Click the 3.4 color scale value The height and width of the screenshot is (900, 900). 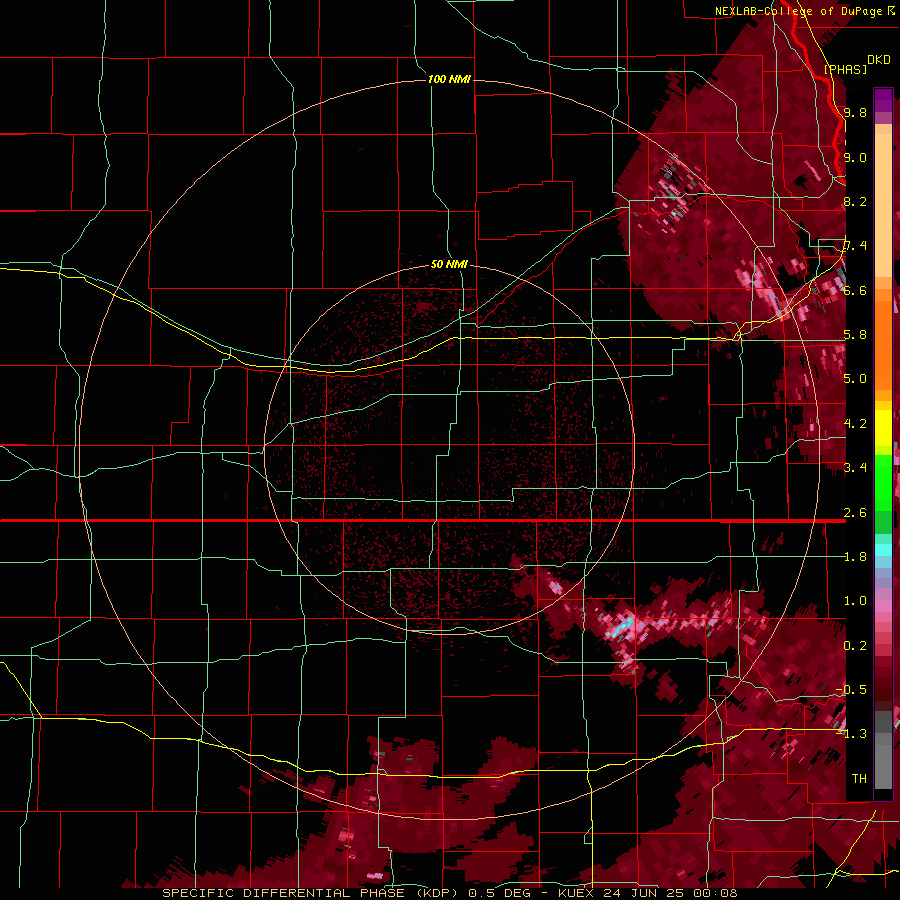pos(855,468)
